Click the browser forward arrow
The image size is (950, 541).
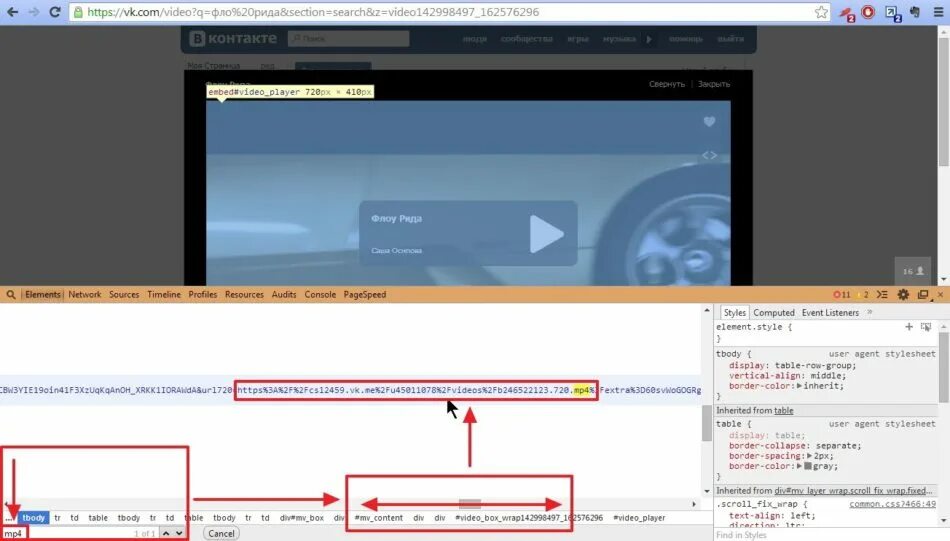point(33,12)
